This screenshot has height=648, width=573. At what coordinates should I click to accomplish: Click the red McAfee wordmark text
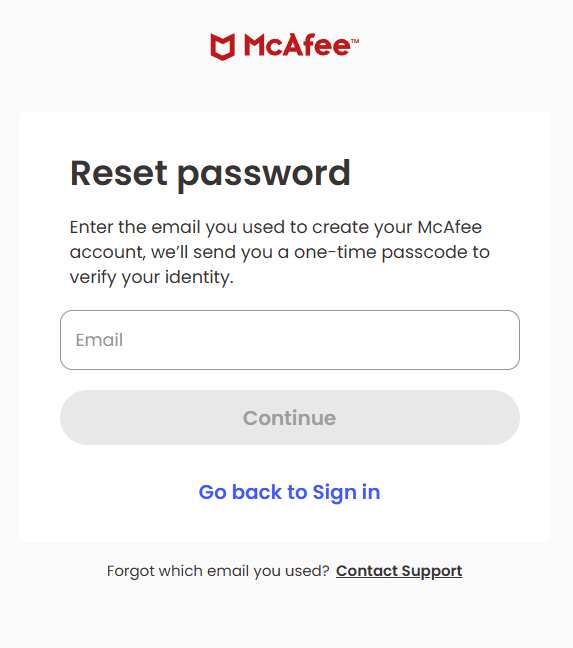click(x=297, y=45)
